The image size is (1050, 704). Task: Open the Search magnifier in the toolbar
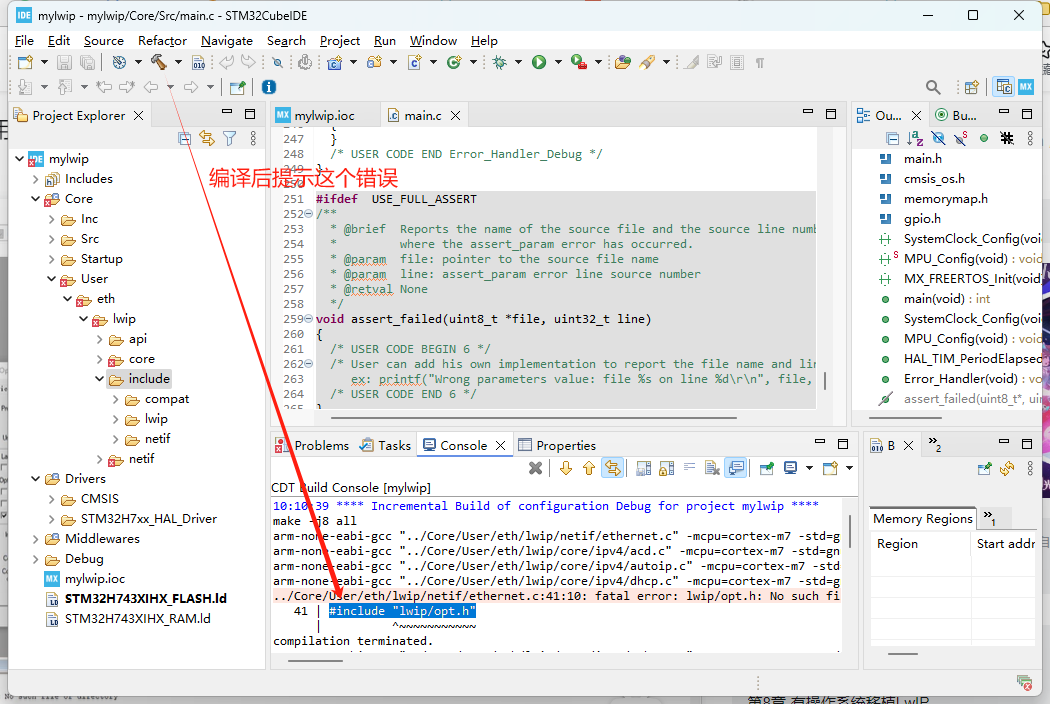pyautogui.click(x=933, y=87)
